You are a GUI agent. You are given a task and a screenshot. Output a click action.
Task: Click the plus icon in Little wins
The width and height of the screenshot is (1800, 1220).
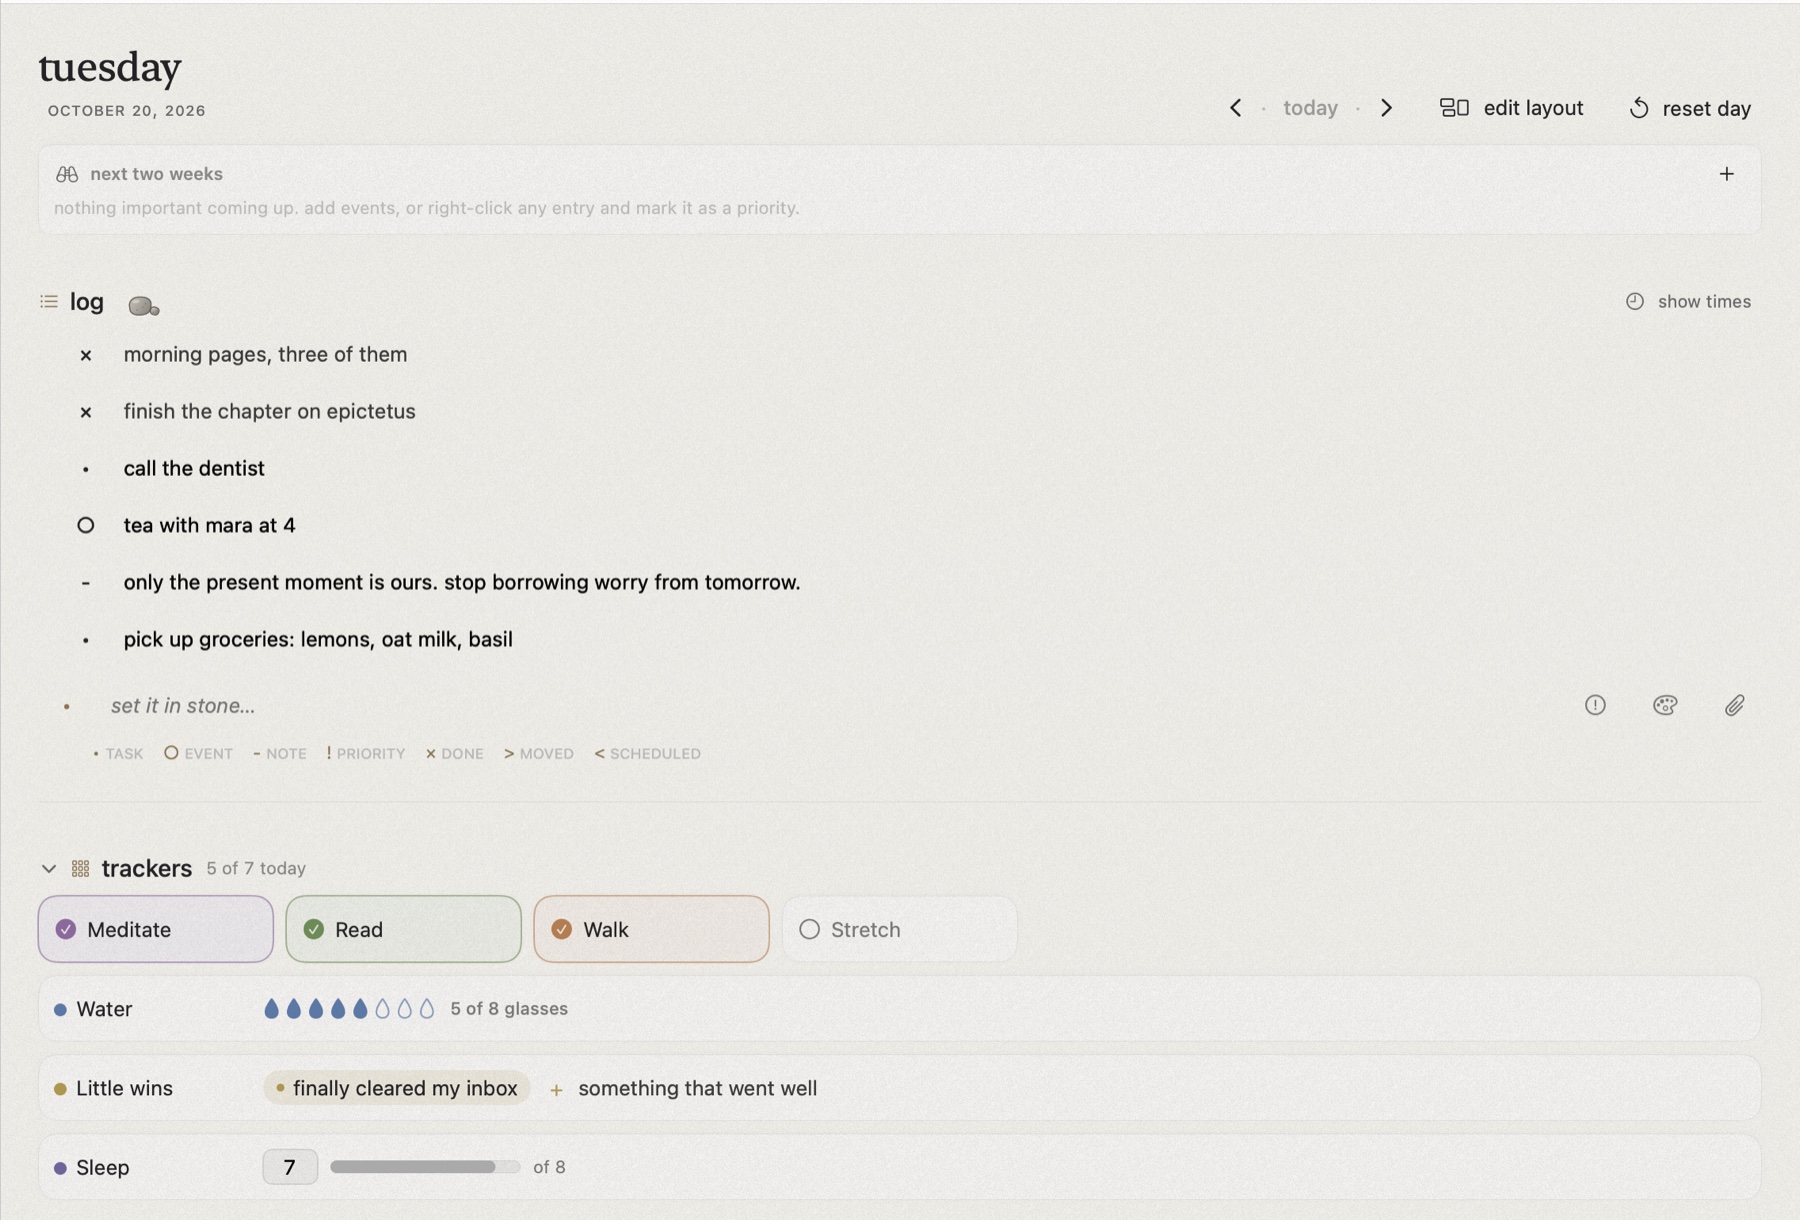[x=556, y=1089]
